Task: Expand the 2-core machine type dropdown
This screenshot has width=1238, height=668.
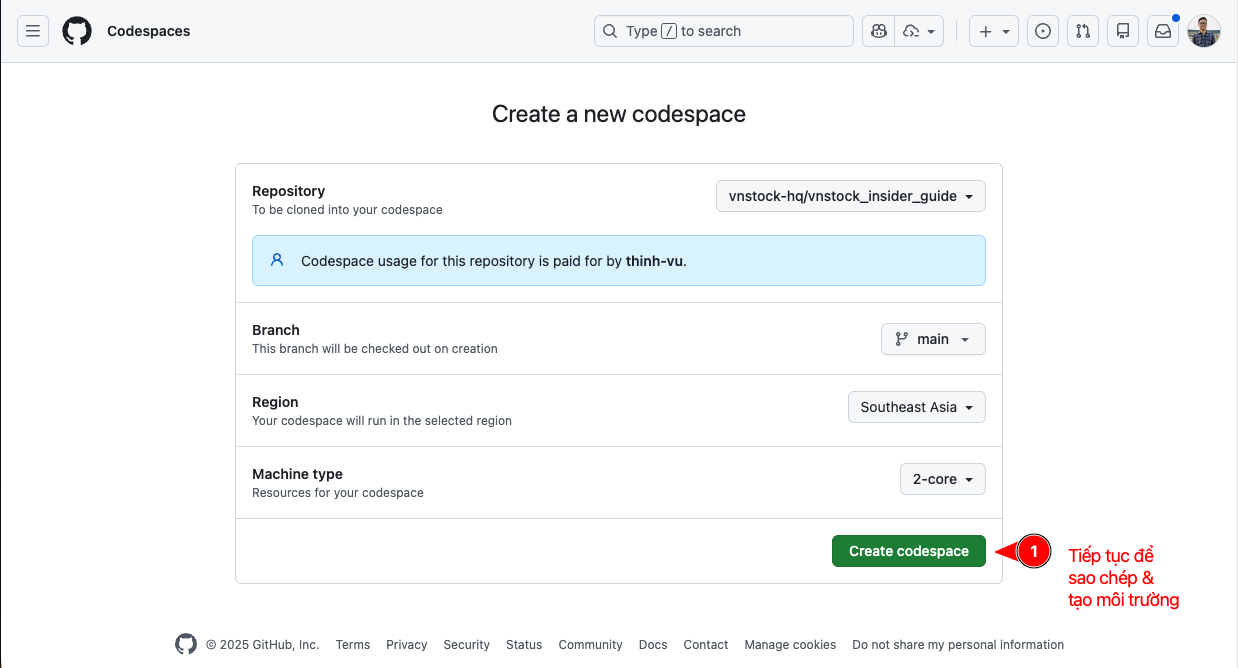Action: (942, 479)
